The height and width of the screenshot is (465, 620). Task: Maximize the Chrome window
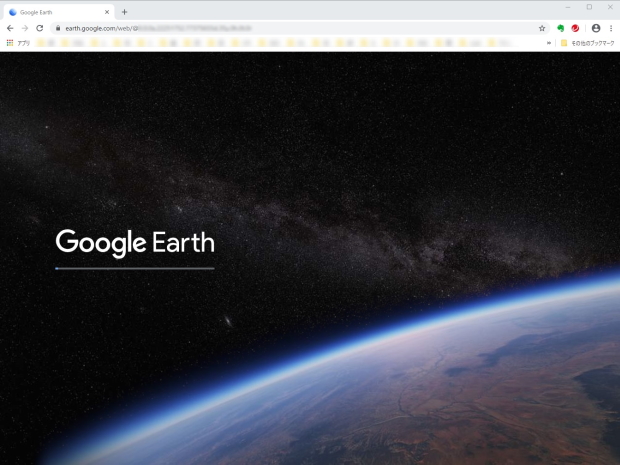[x=589, y=7]
